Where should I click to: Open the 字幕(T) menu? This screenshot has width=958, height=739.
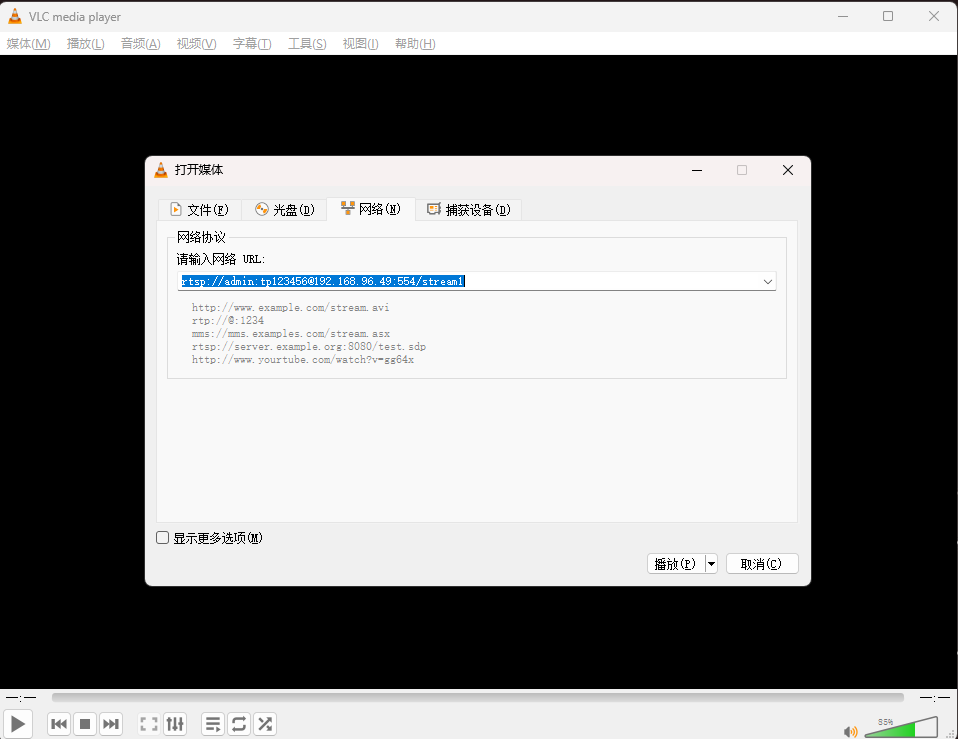point(252,43)
